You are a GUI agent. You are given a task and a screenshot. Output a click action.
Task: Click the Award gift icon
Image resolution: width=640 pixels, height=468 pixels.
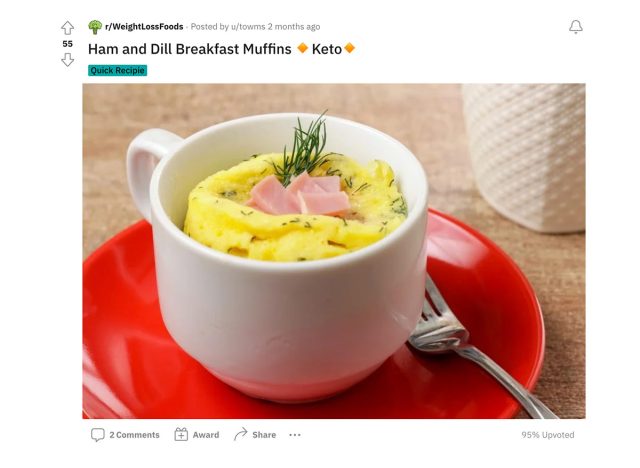click(181, 435)
